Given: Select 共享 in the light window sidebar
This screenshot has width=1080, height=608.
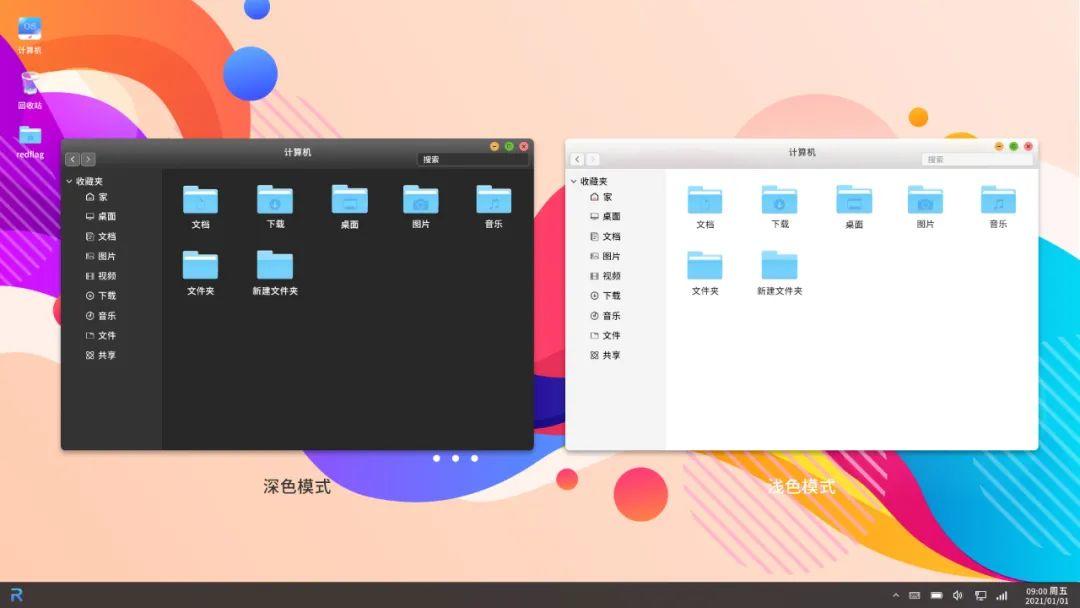Looking at the screenshot, I should pos(610,355).
